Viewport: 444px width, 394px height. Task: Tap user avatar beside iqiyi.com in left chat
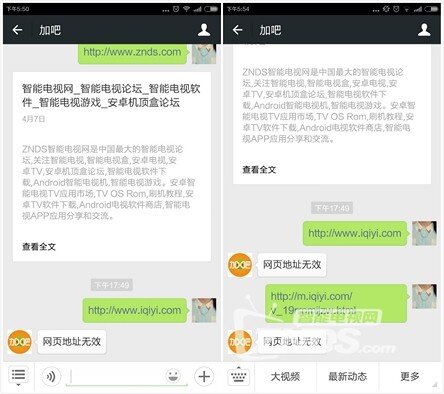(204, 310)
